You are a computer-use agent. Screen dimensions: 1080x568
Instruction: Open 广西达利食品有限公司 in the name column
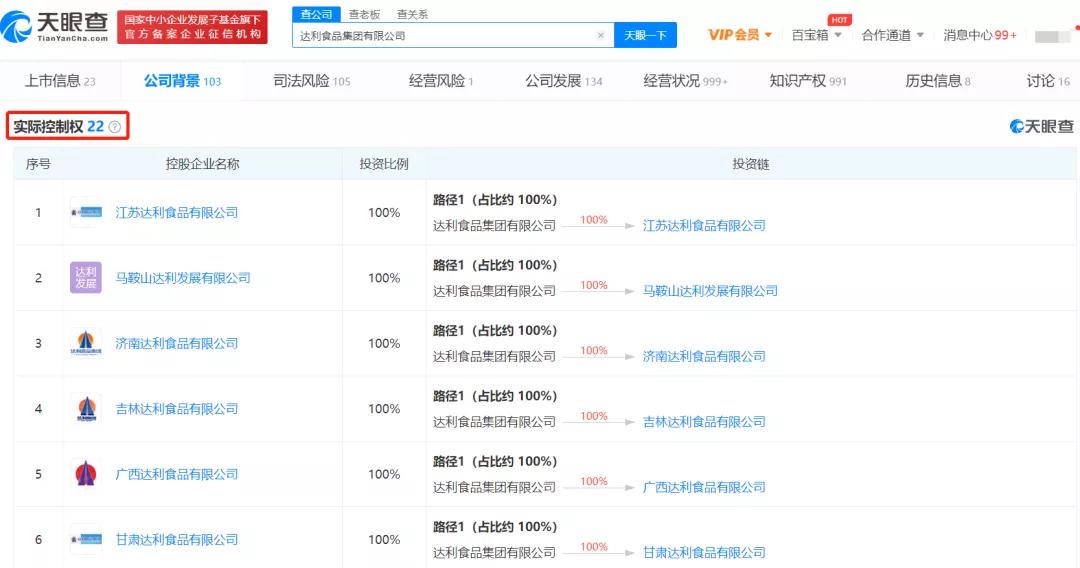click(x=176, y=474)
